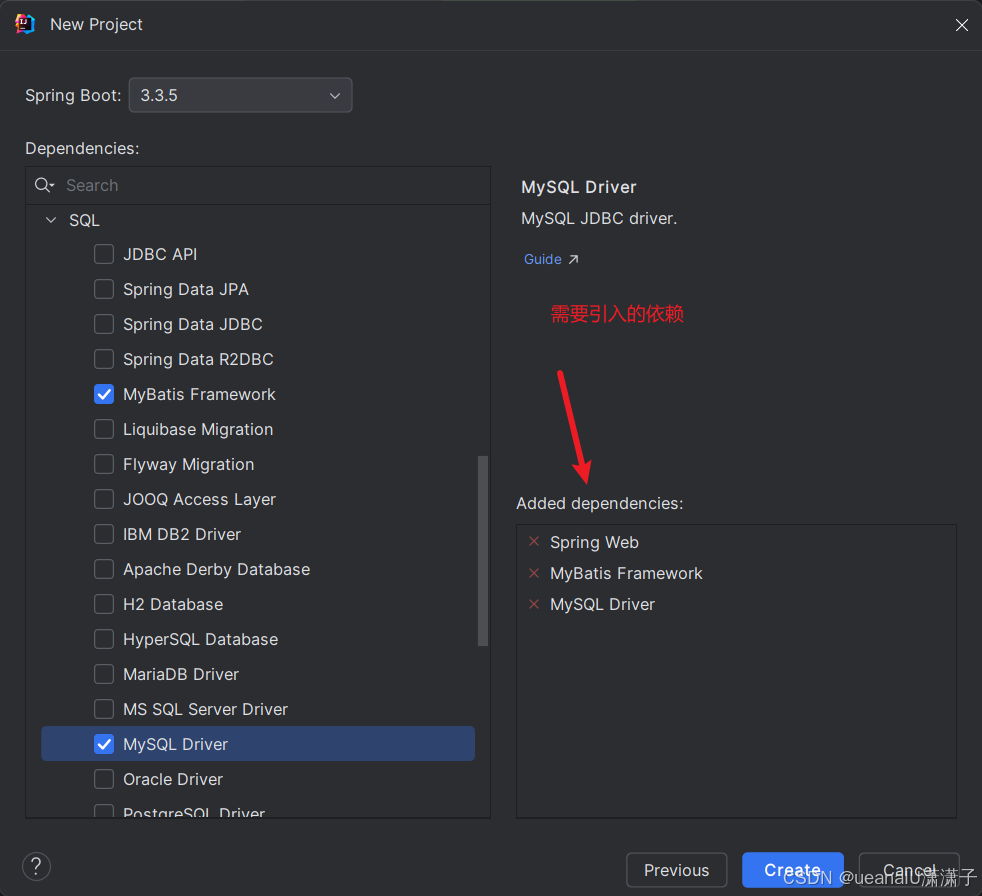Select MyBatis Framework in added dependencies list

tap(626, 573)
